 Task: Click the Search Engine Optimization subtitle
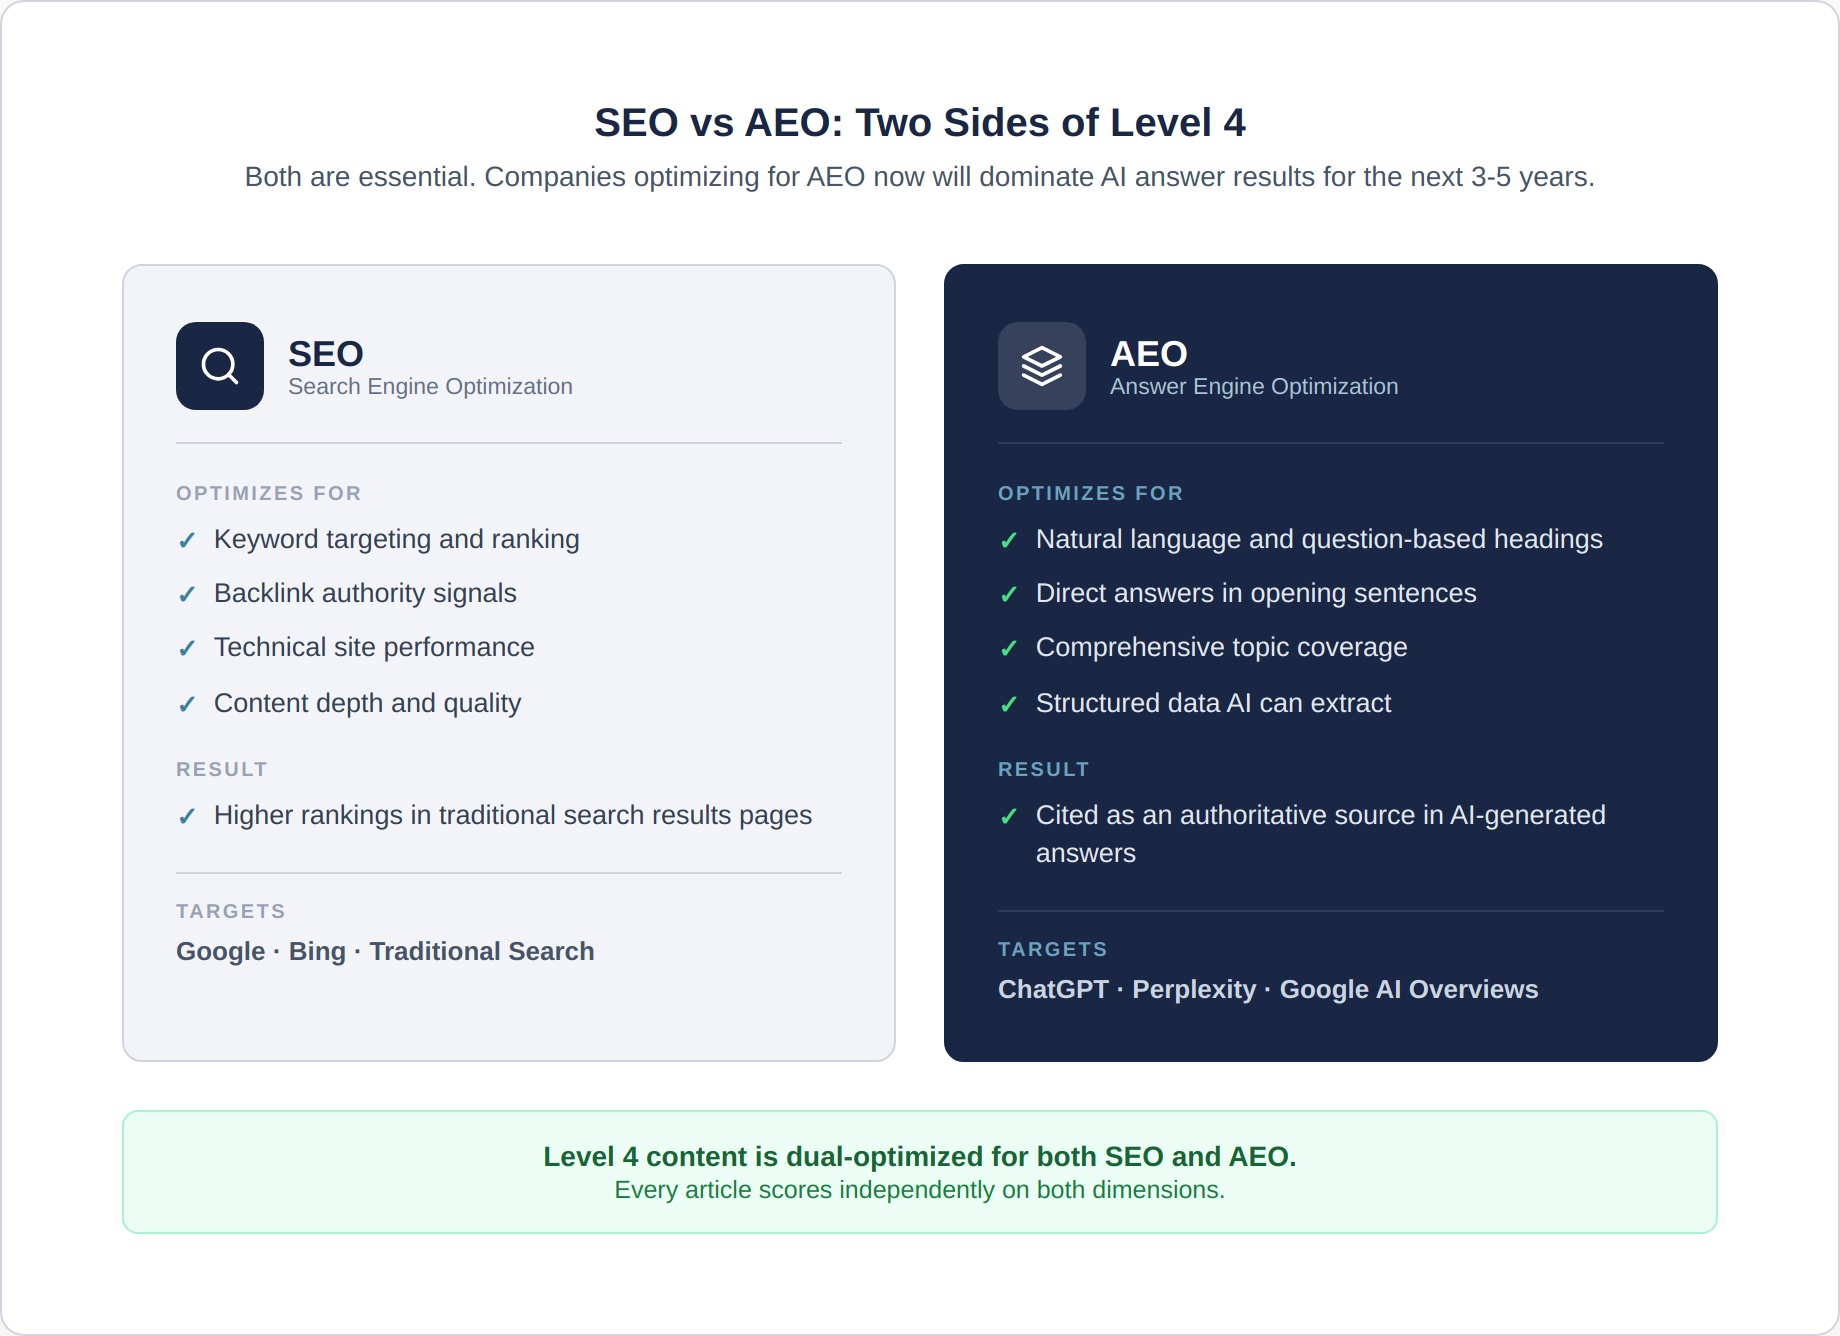430,387
